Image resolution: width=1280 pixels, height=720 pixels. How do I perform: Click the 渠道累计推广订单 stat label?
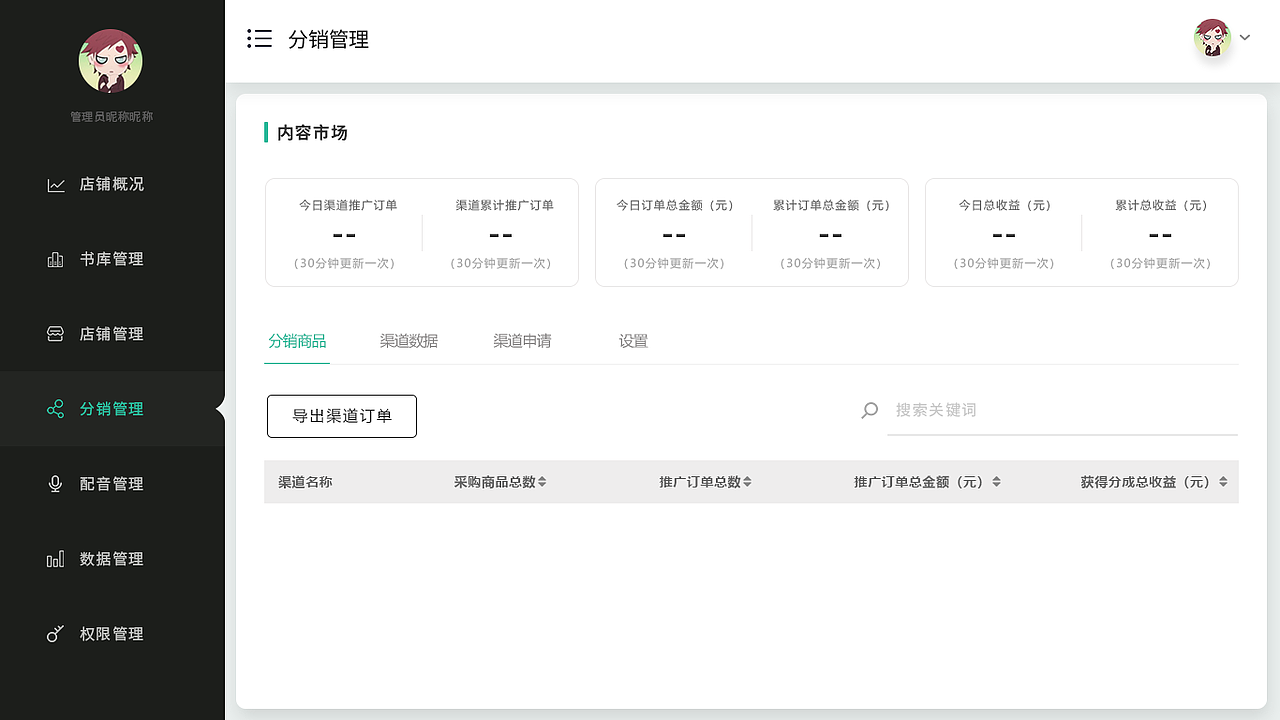click(x=505, y=205)
